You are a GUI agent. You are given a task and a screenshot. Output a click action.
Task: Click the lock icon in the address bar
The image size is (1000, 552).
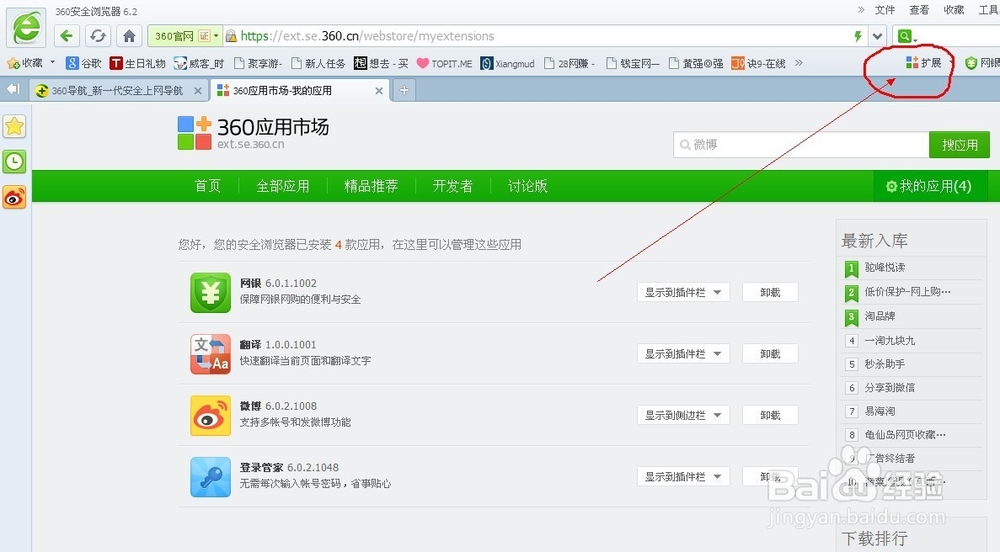(232, 36)
